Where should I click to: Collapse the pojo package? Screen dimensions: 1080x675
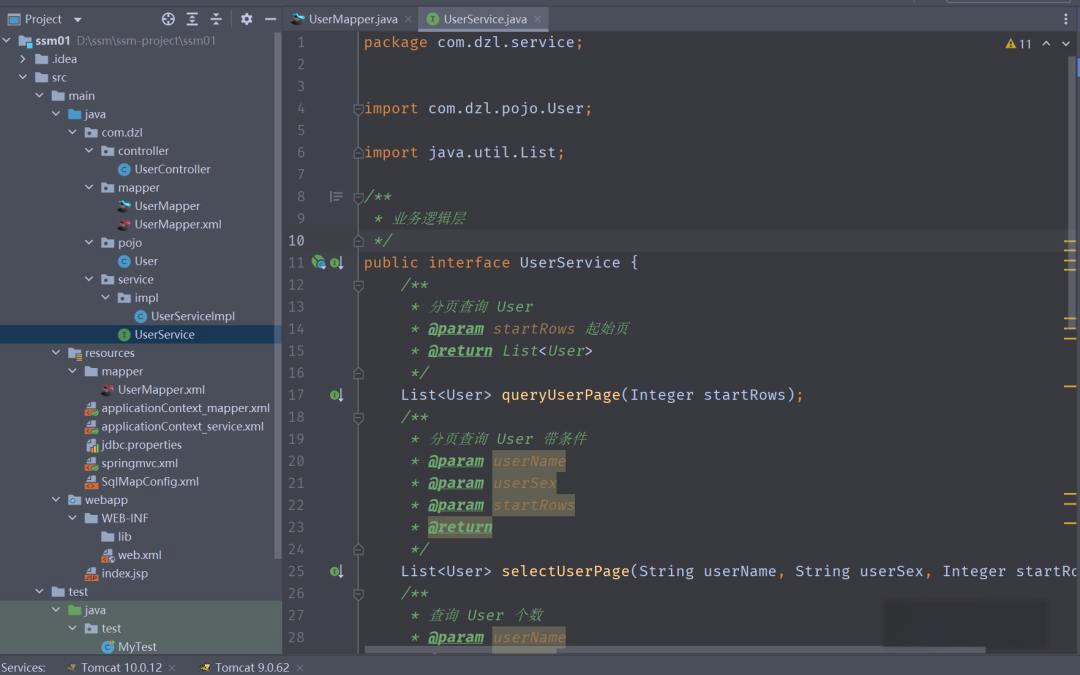[x=89, y=242]
